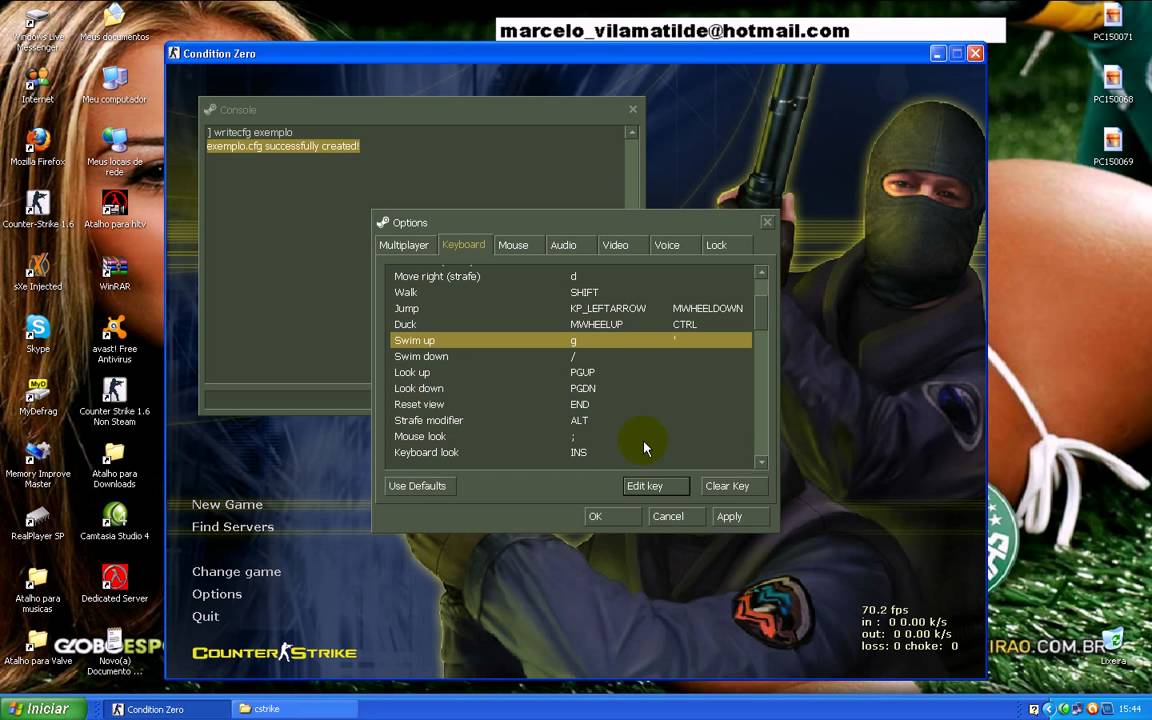Click Condition Zero taskbar button
1152x720 pixels.
(167, 709)
